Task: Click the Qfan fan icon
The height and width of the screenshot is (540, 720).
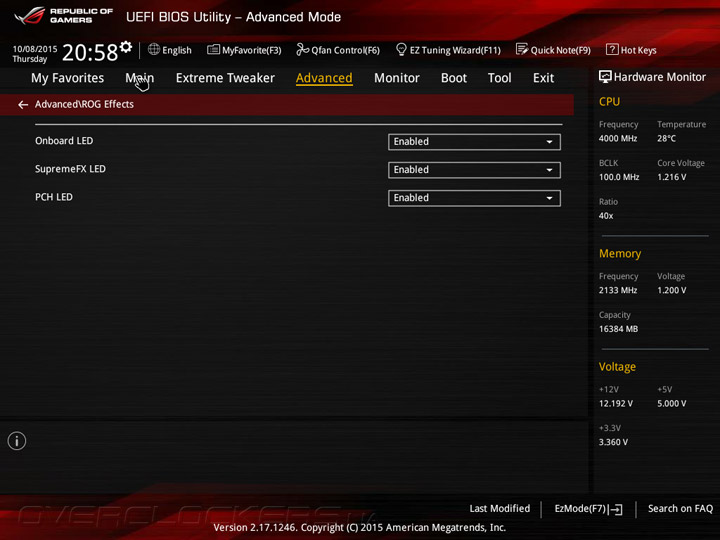Action: pyautogui.click(x=302, y=49)
